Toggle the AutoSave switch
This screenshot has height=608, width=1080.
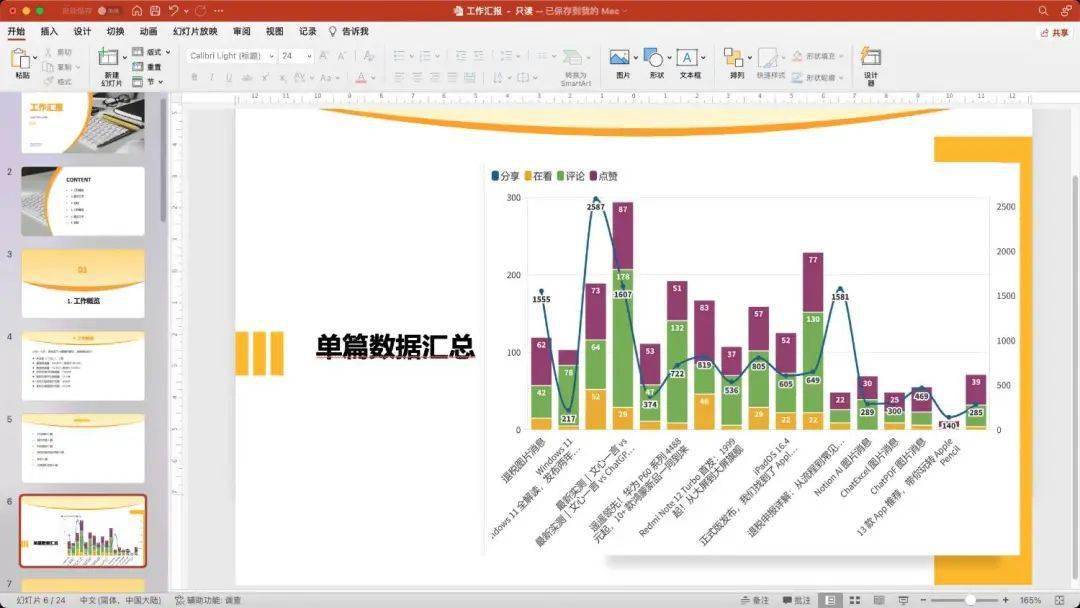tap(109, 11)
